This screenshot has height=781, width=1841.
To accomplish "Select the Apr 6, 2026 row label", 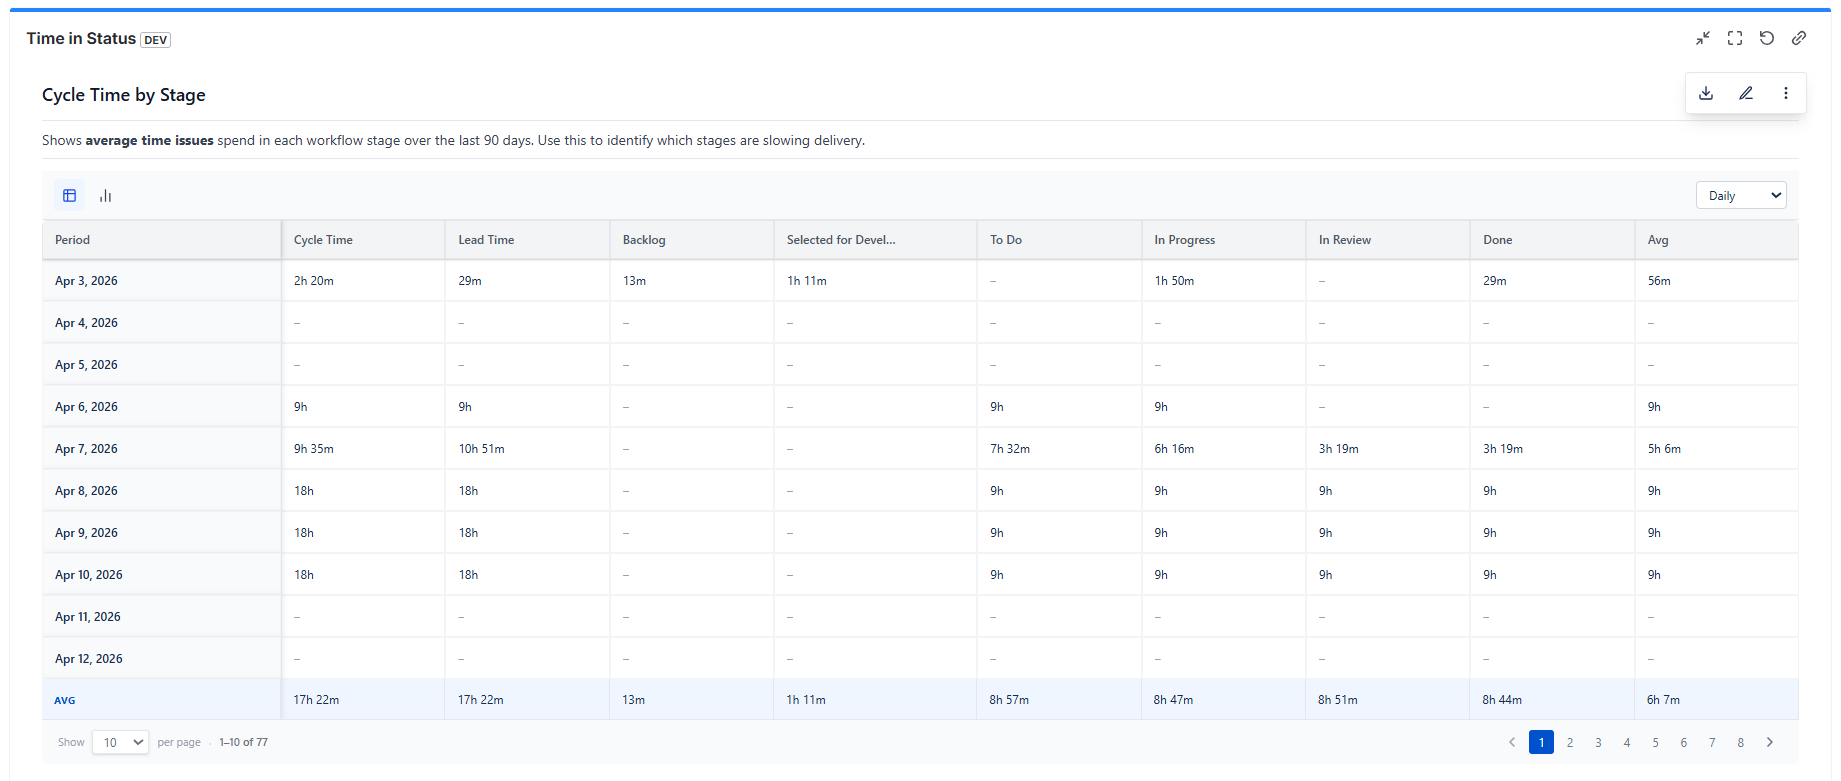I will 86,407.
